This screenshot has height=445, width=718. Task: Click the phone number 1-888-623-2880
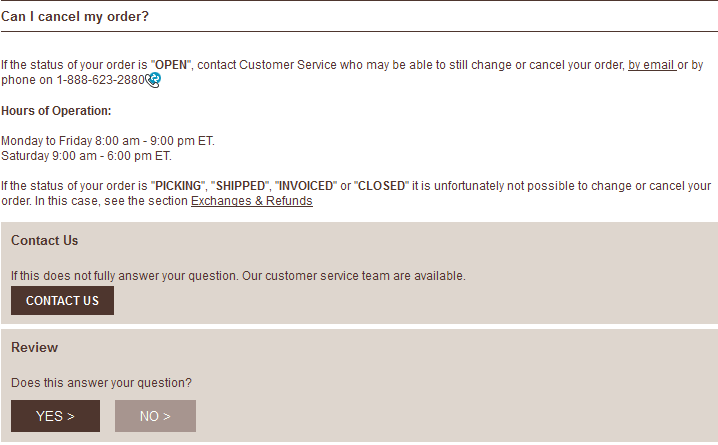point(100,80)
